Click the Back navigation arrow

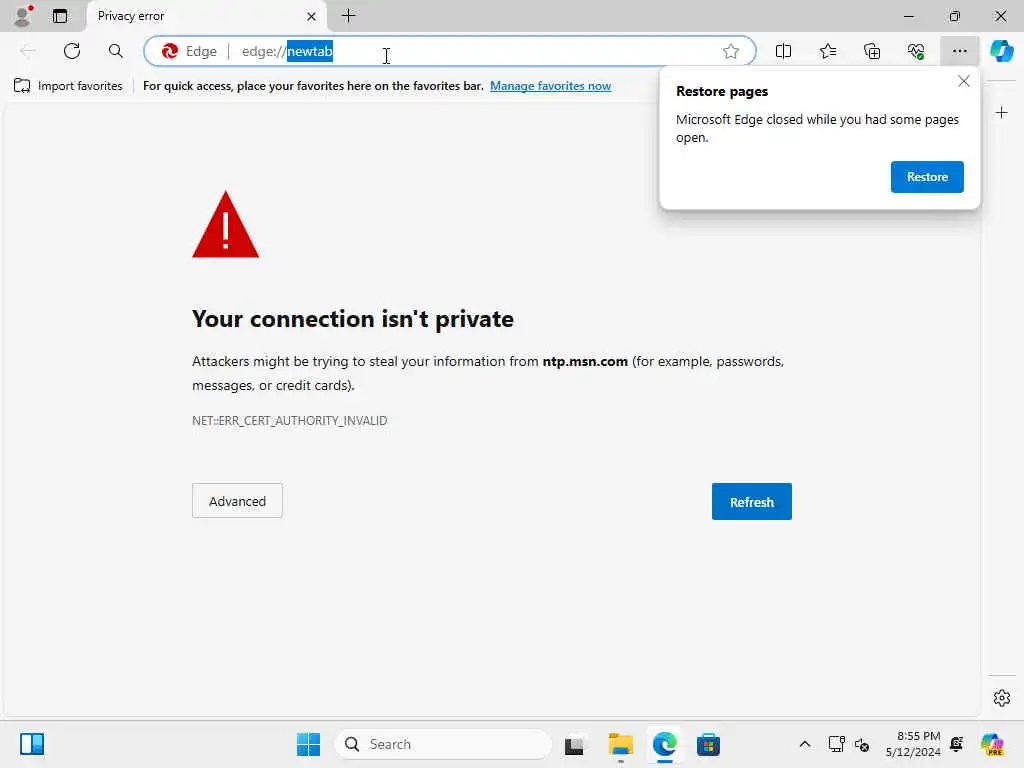pos(28,51)
